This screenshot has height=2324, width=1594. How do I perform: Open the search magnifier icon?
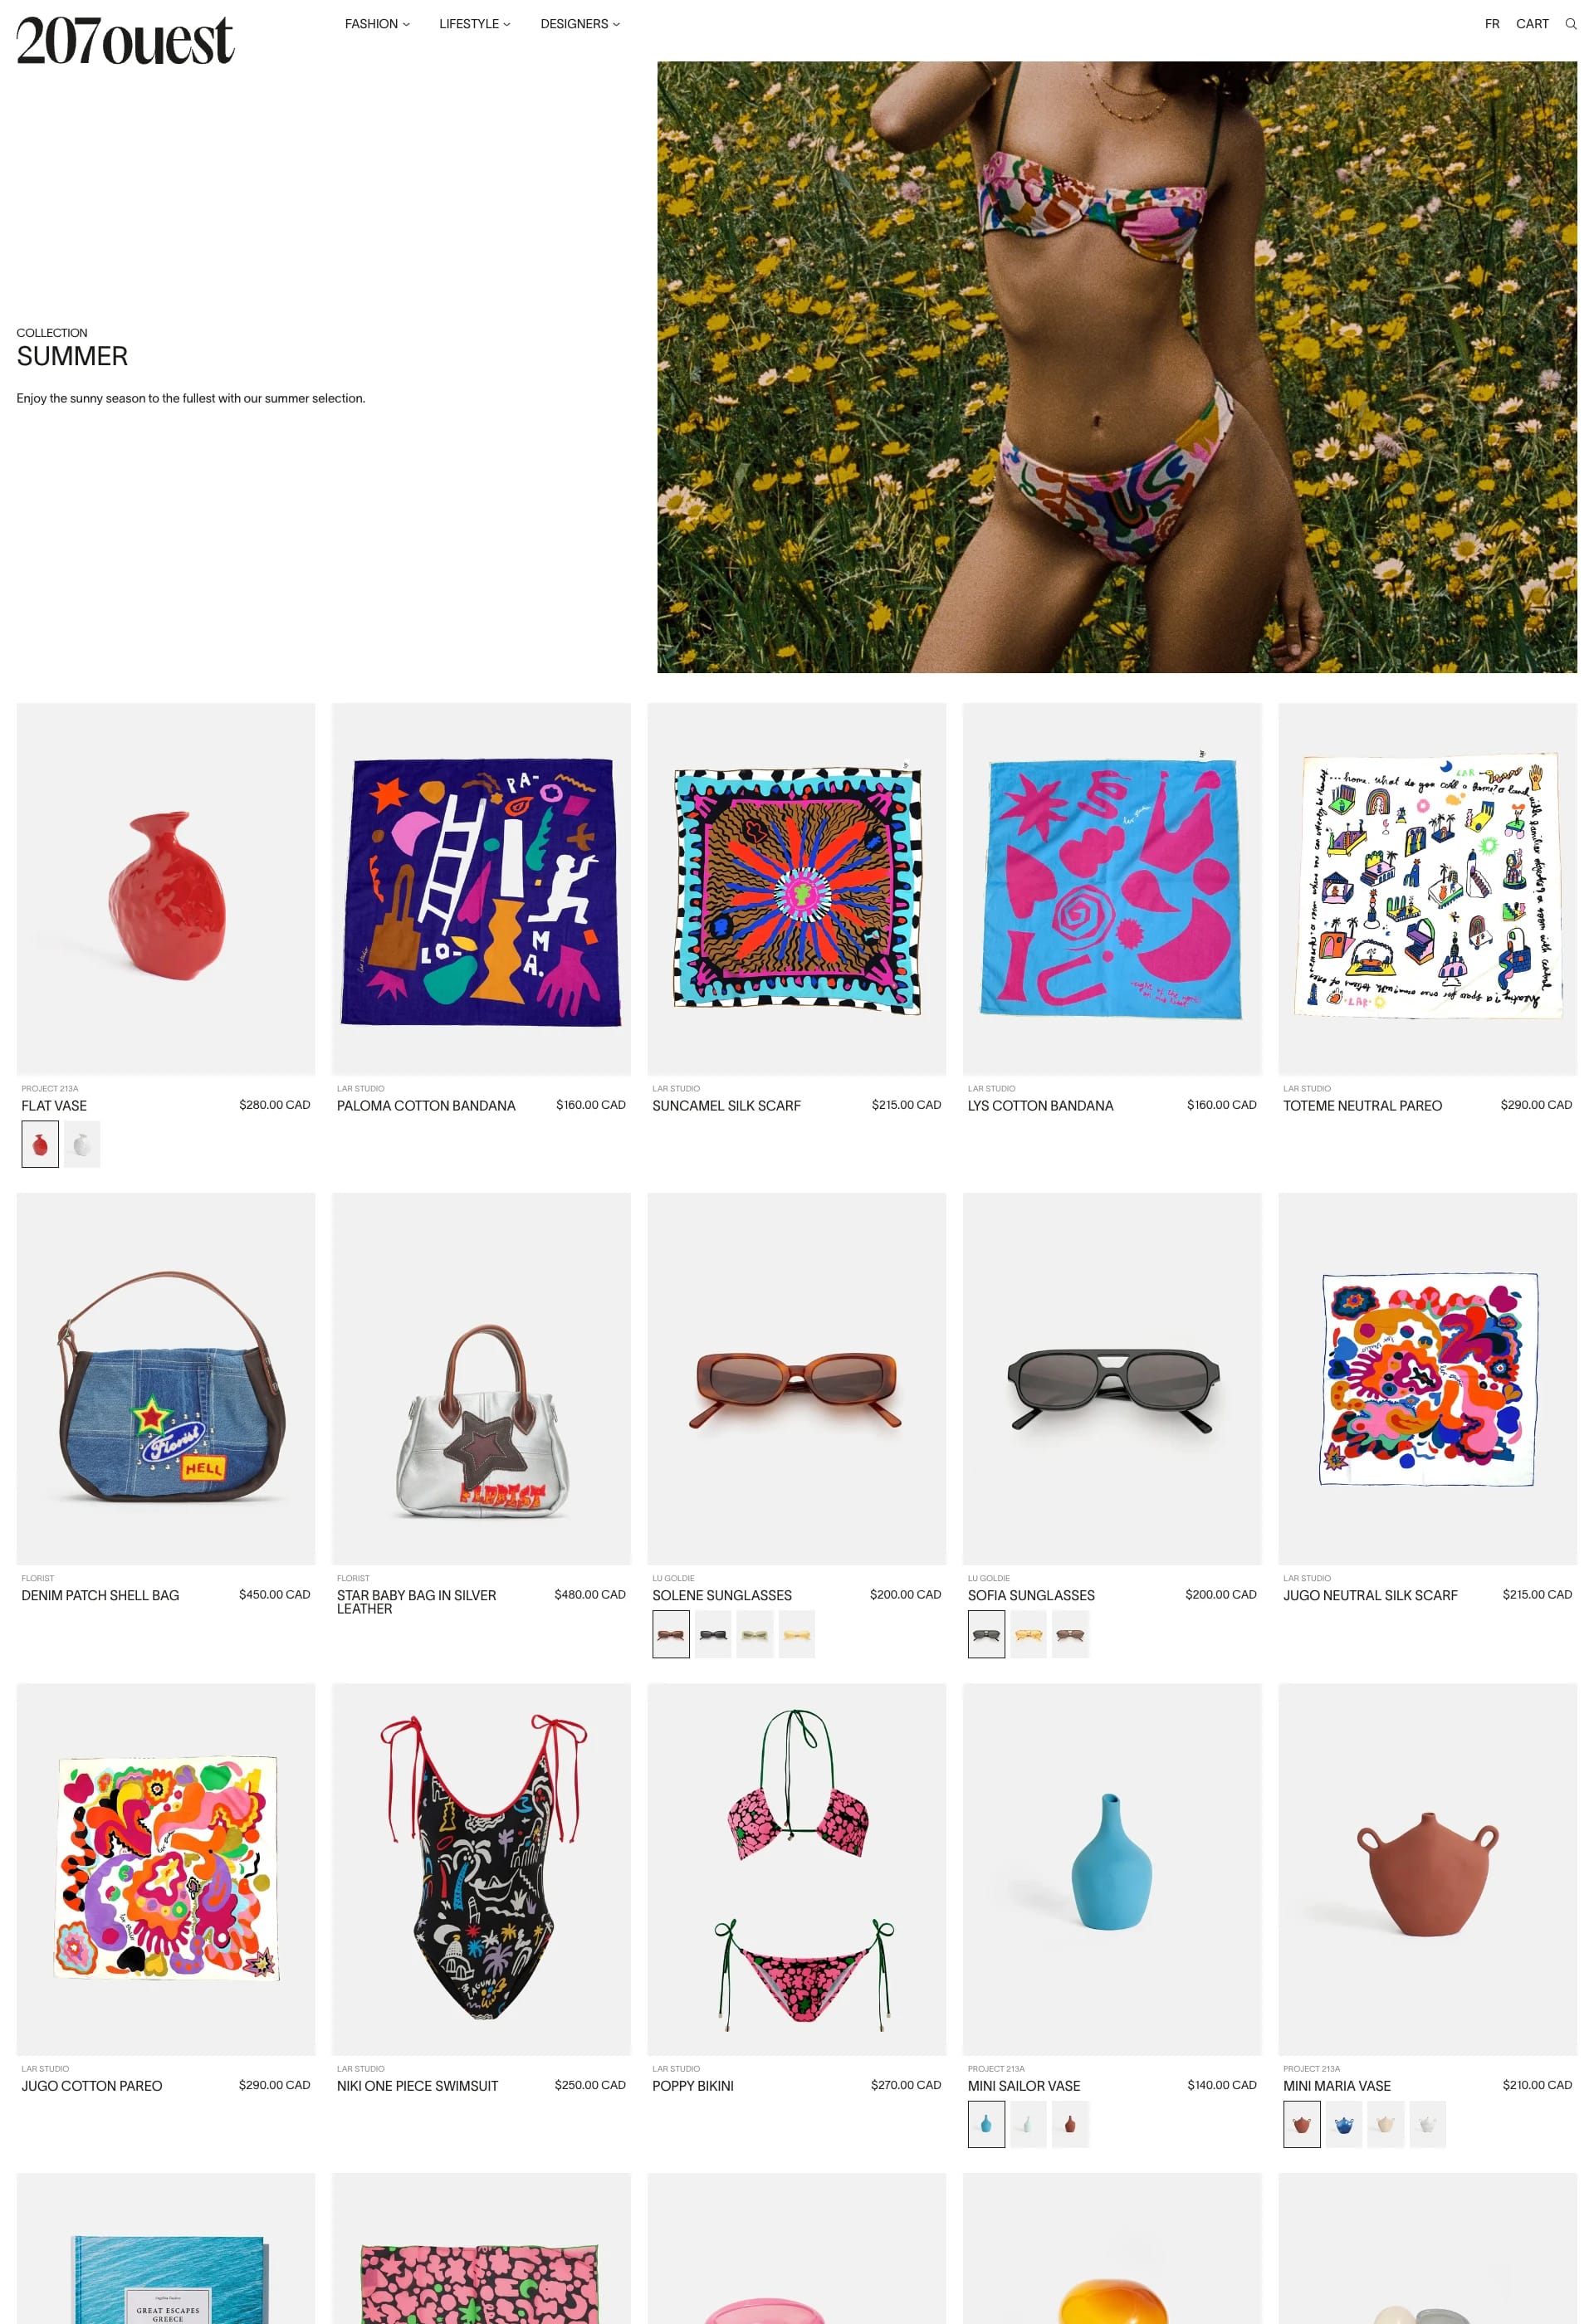(x=1570, y=24)
